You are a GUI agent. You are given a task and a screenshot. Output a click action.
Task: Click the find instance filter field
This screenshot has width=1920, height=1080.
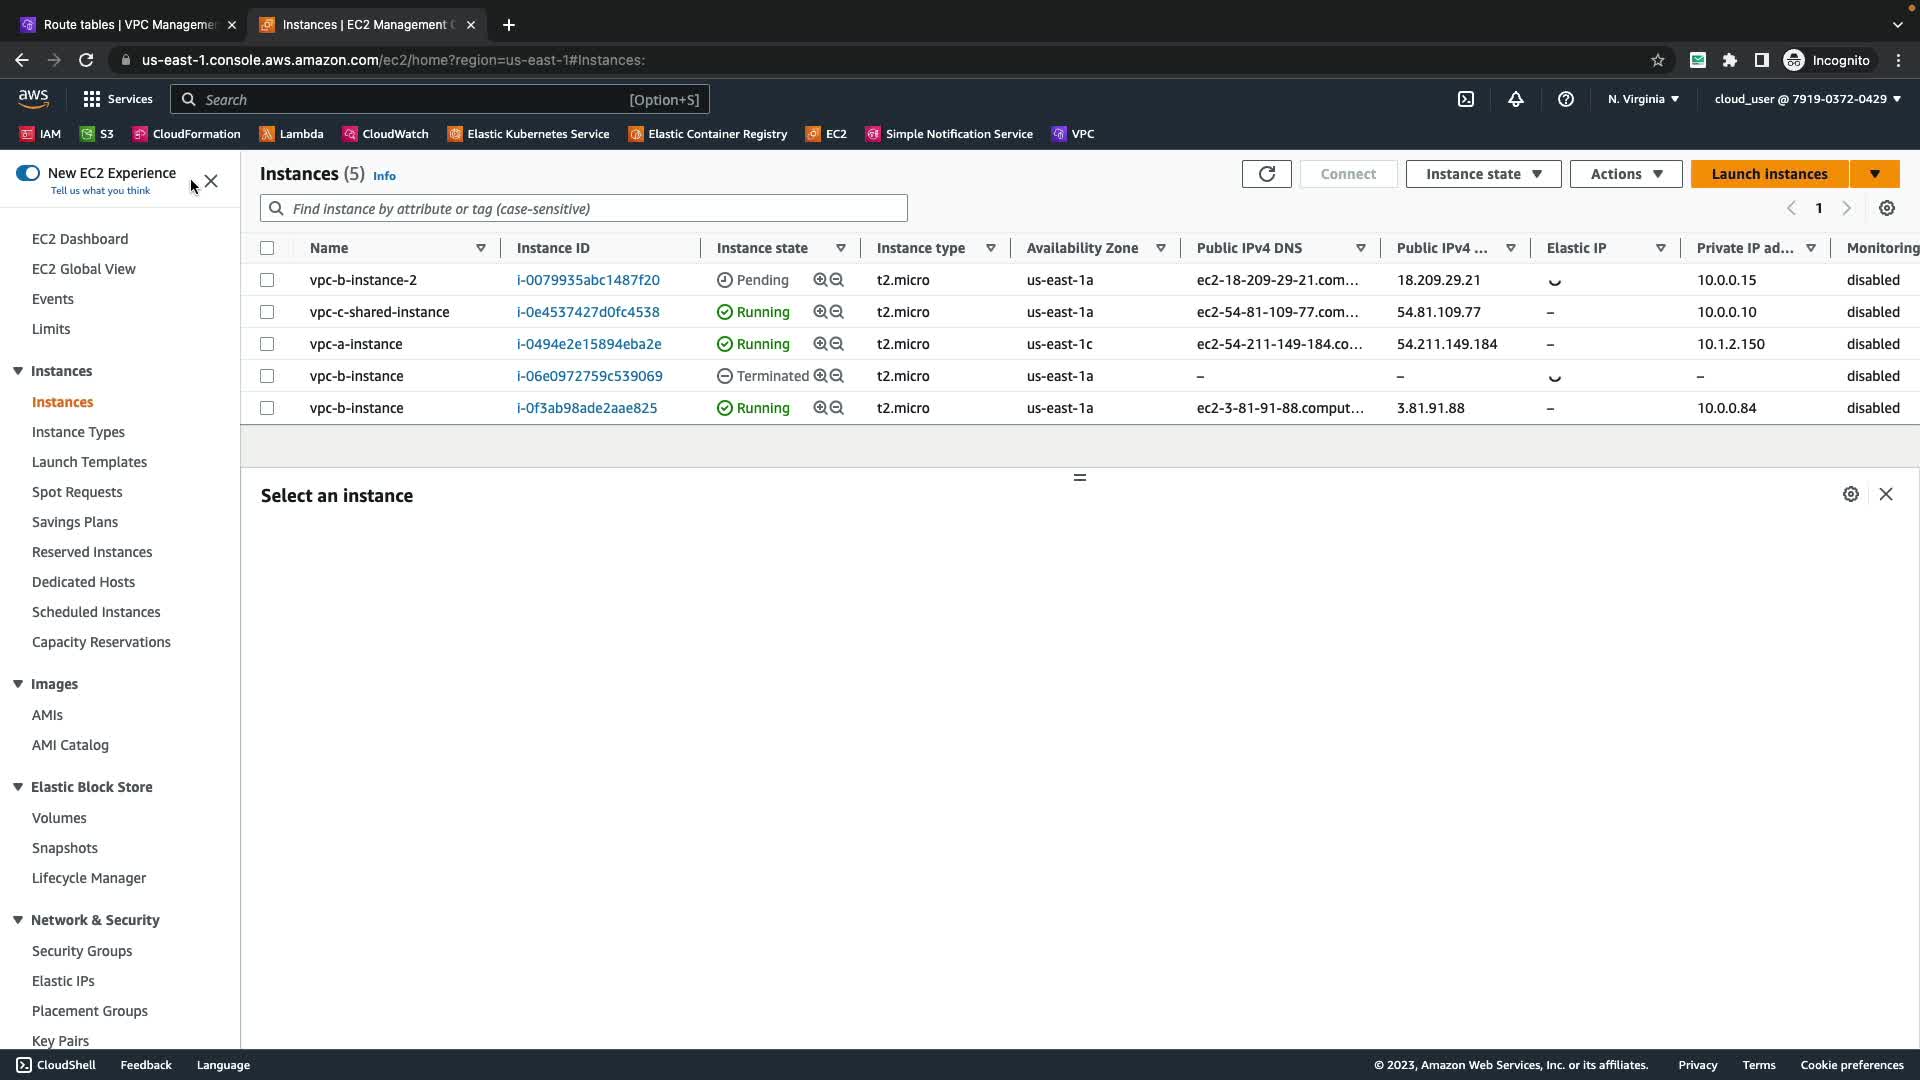(x=584, y=209)
